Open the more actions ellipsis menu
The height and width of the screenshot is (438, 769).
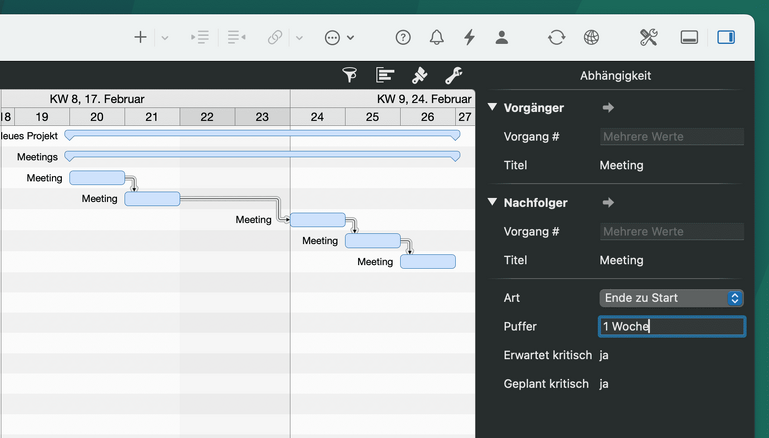339,37
